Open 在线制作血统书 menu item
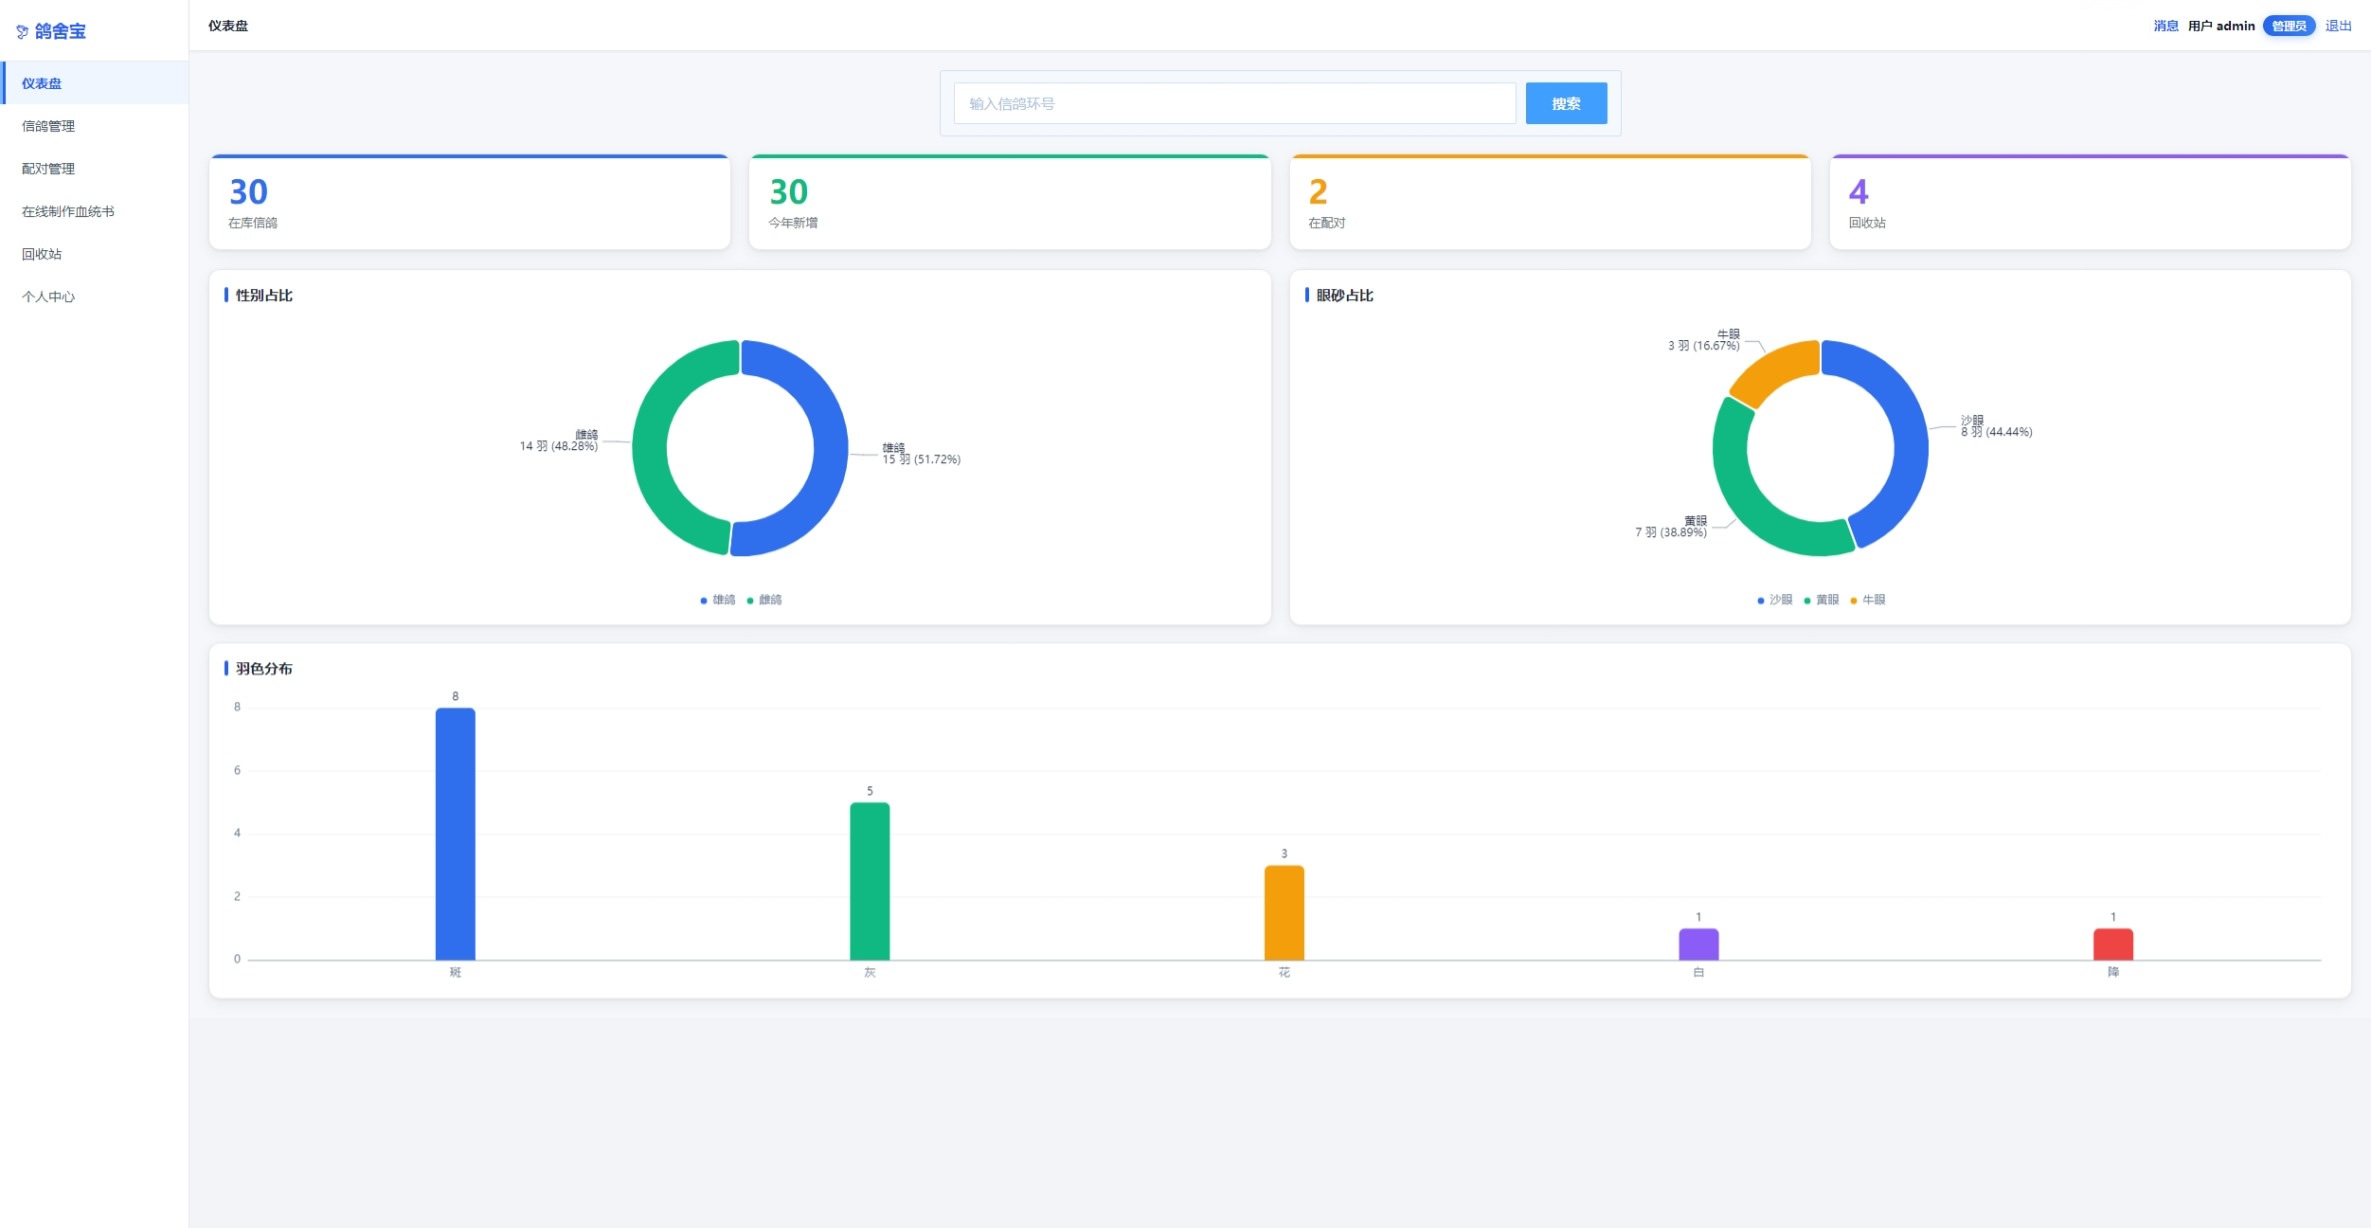 tap(94, 211)
